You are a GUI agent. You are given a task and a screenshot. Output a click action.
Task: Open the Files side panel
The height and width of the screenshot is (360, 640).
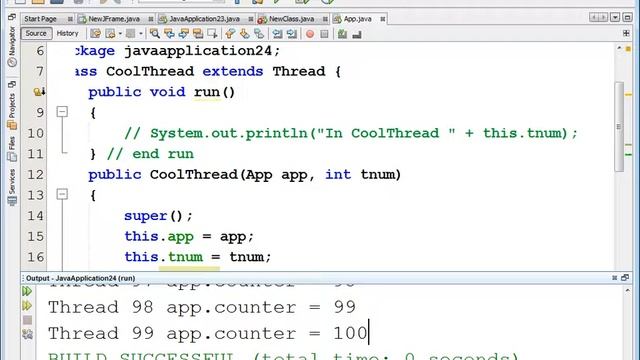pos(12,149)
